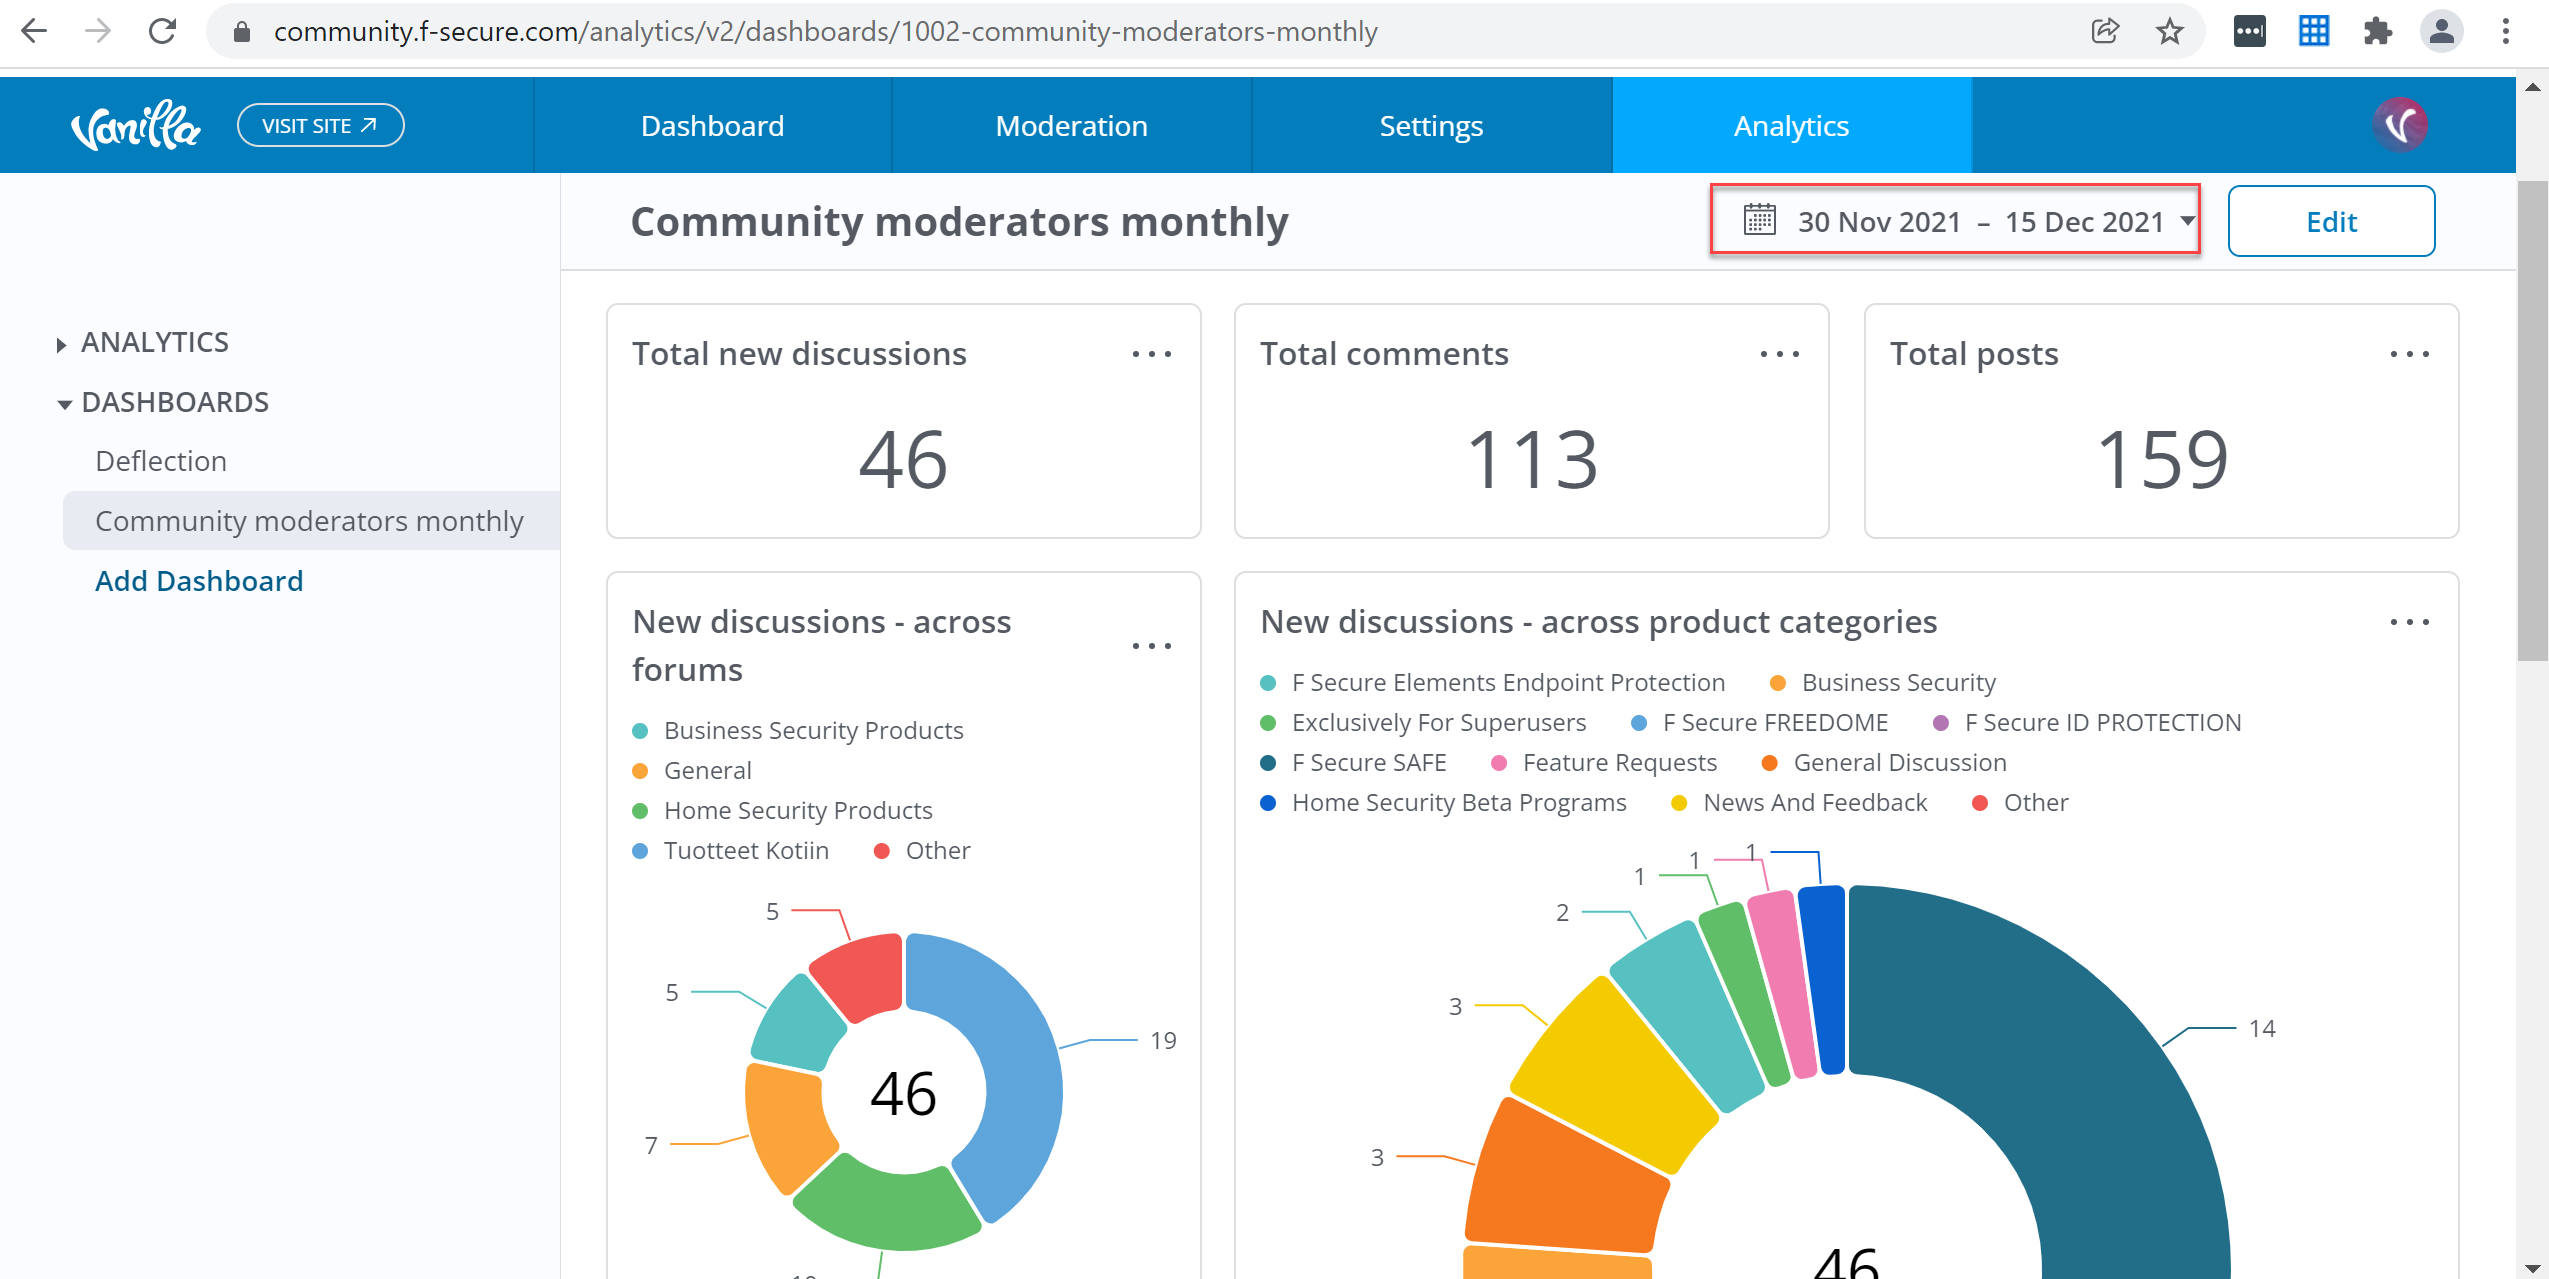Toggle Business Security Products legend item
The height and width of the screenshot is (1279, 2549).
coord(812,731)
